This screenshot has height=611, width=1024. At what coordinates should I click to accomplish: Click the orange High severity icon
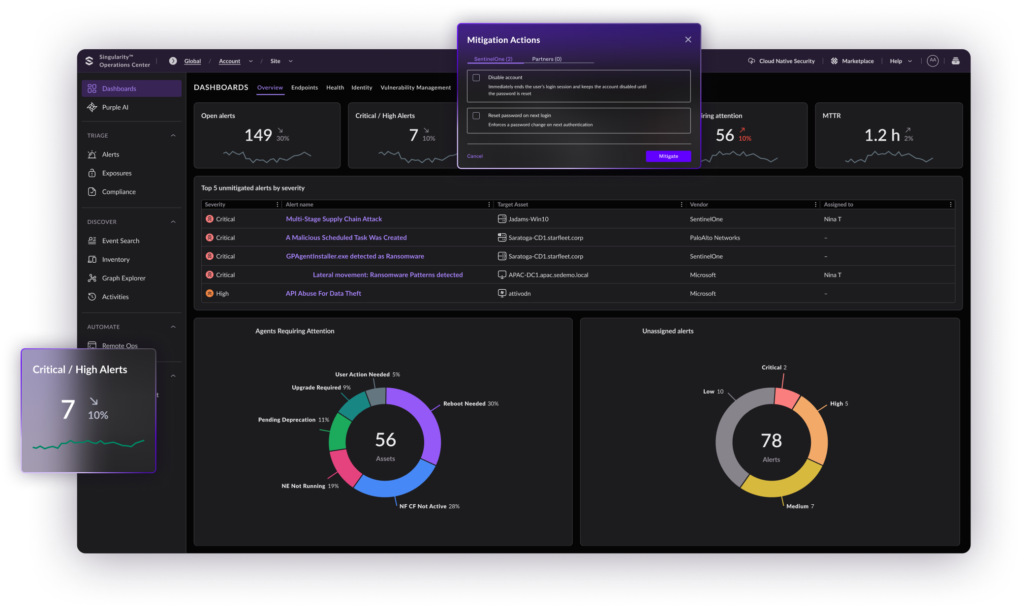(x=210, y=294)
